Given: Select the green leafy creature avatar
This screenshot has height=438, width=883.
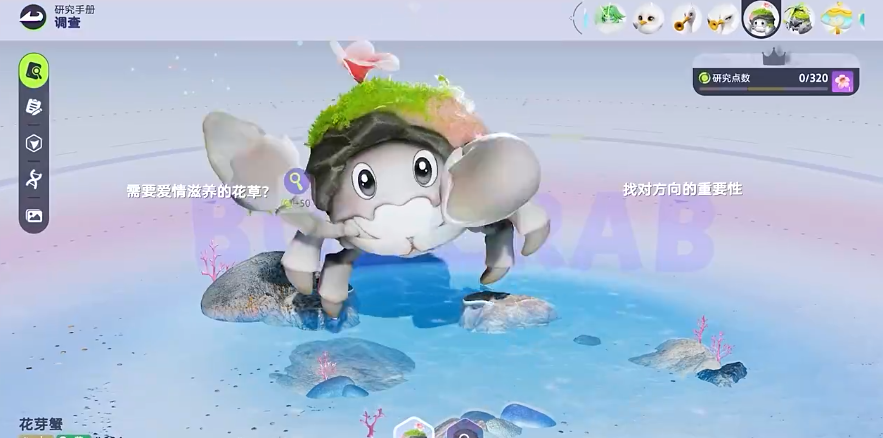Looking at the screenshot, I should pos(610,18).
